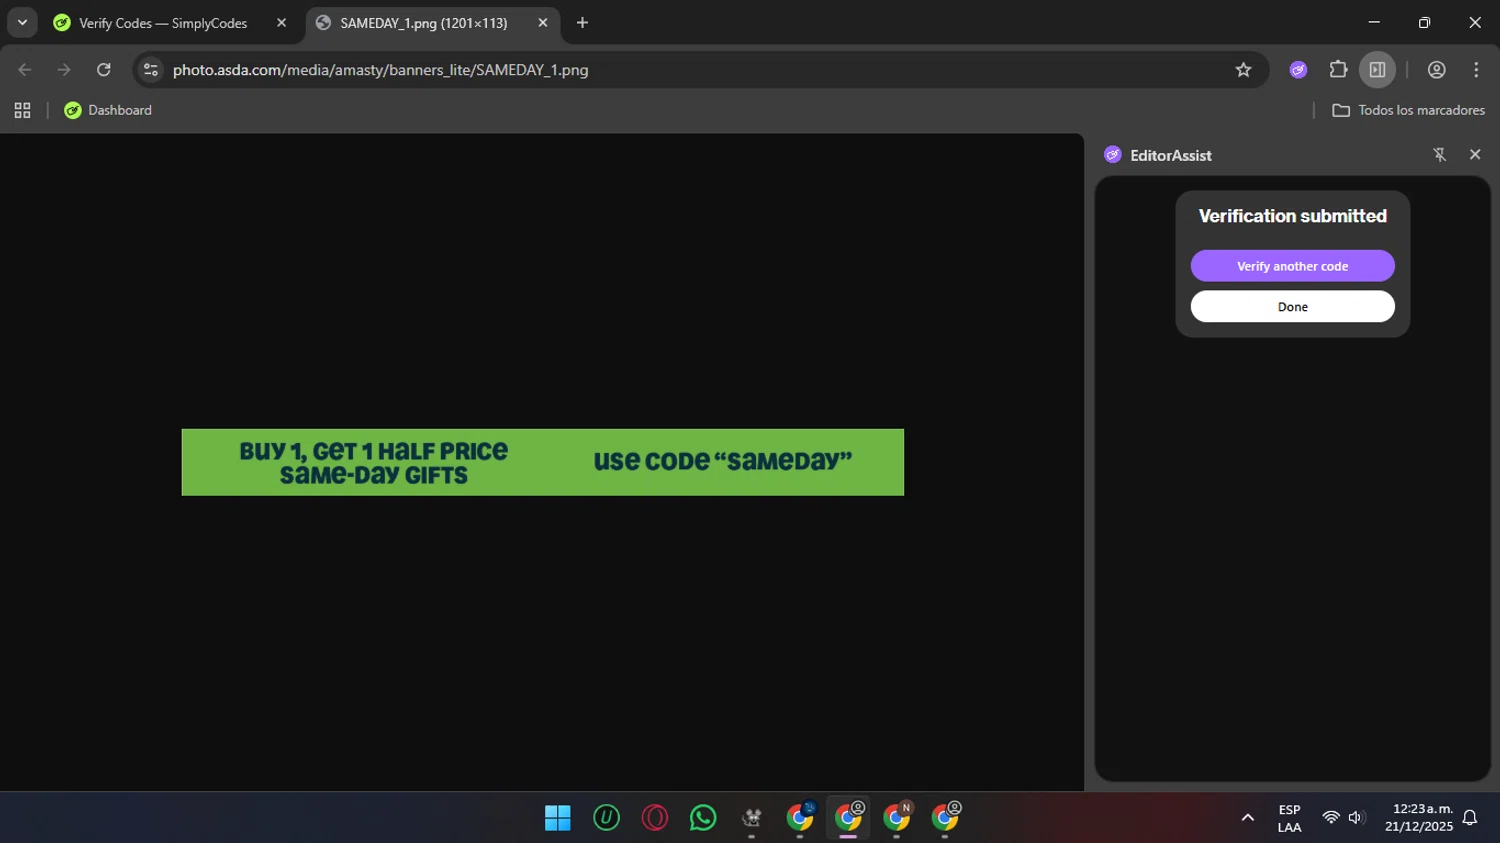Viewport: 1500px width, 843px height.
Task: Open the Chrome three-dot menu
Action: click(x=1476, y=70)
